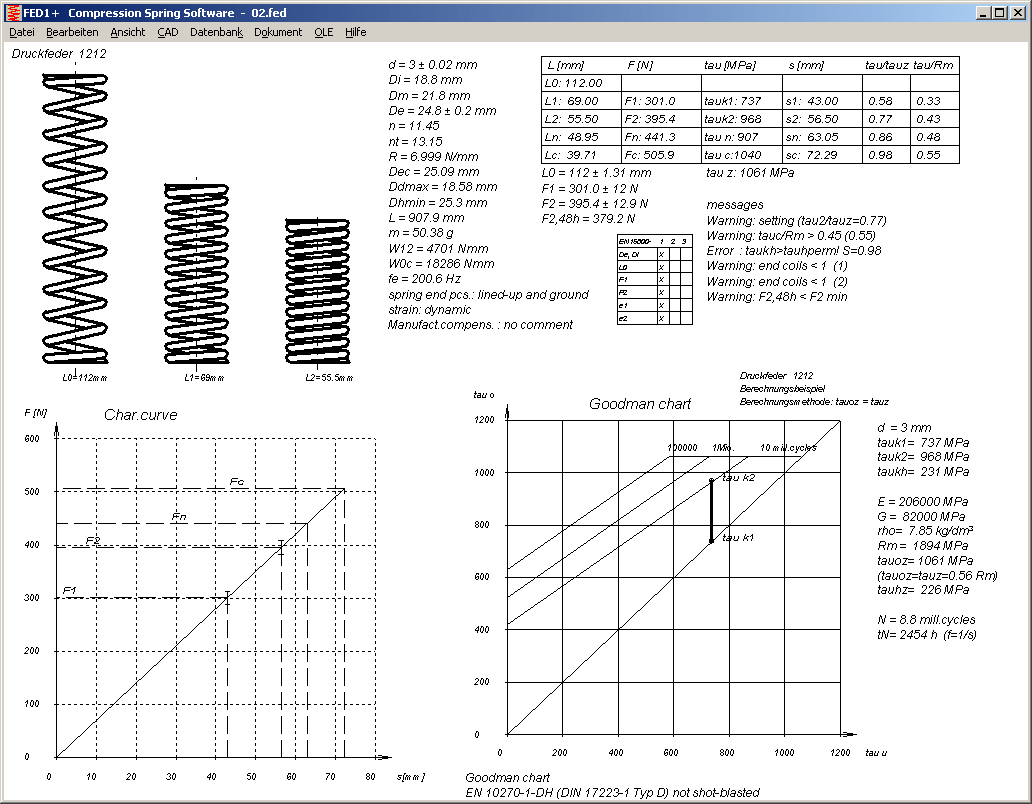Screen dimensions: 1032x804
Task: Open the Dokument menu
Action: click(x=278, y=32)
